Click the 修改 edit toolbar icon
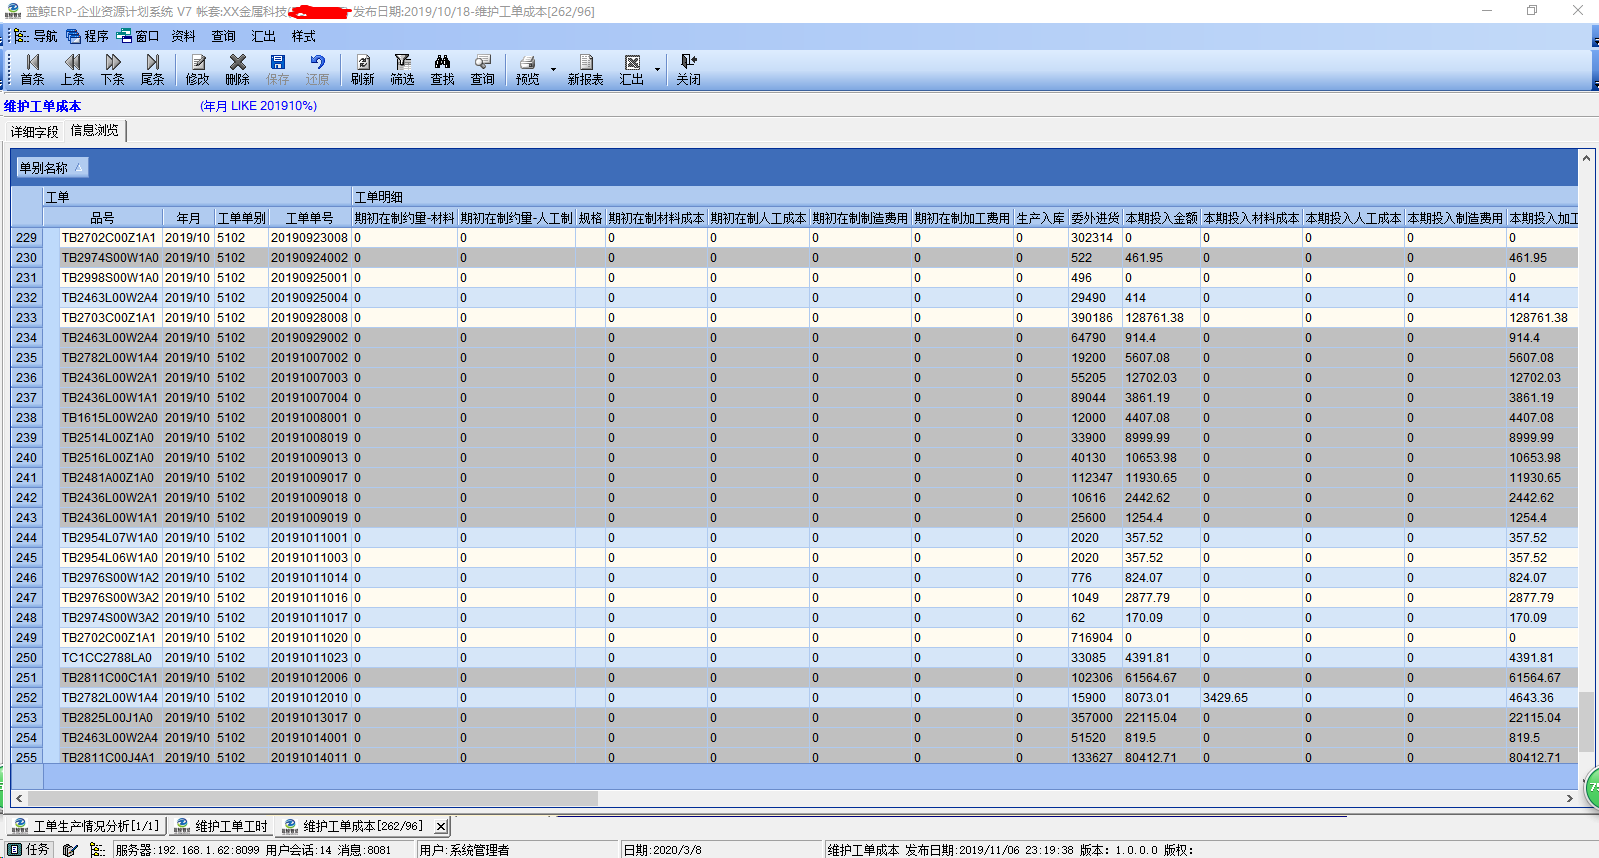The width and height of the screenshot is (1599, 858). pyautogui.click(x=198, y=70)
